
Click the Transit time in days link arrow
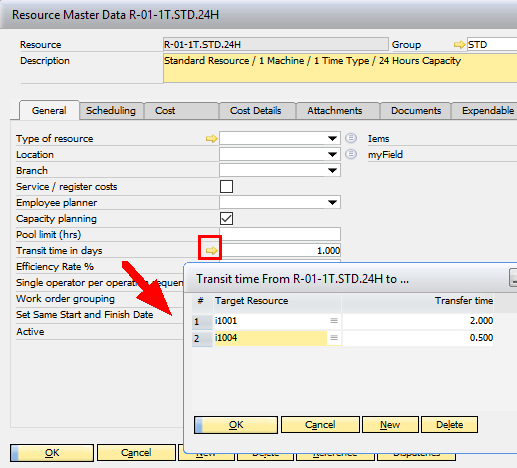pos(211,251)
